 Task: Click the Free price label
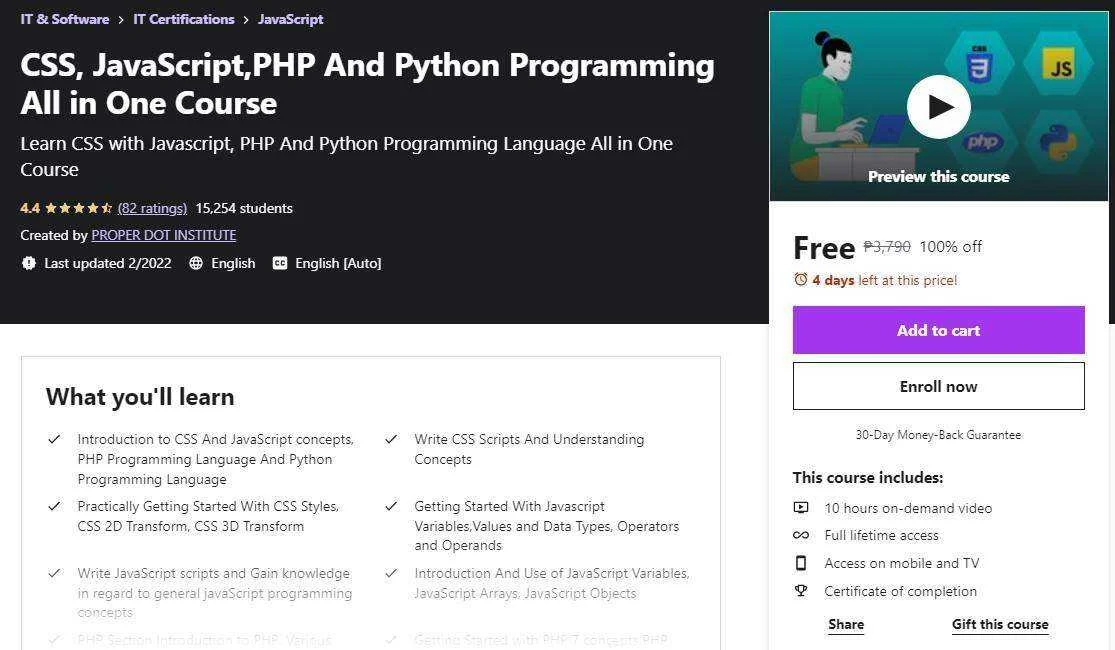point(823,248)
